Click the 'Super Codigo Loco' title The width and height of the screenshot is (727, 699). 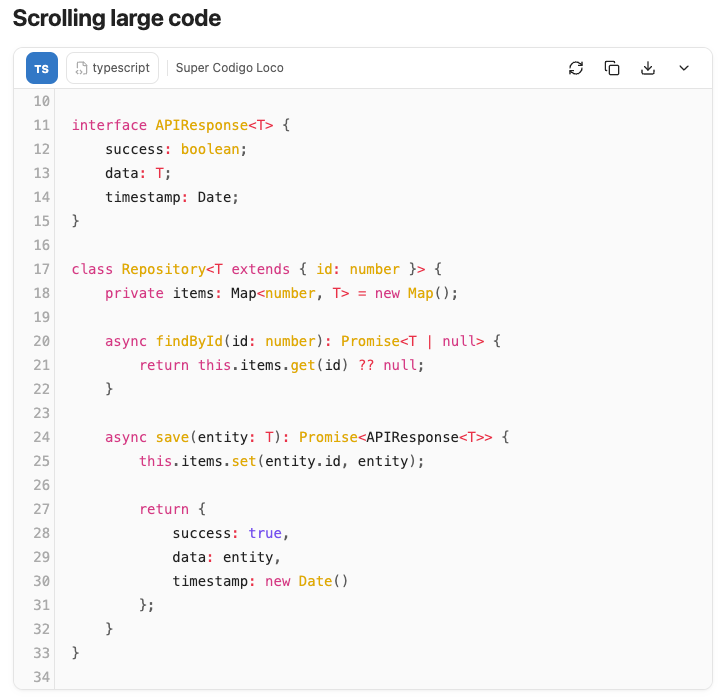click(x=230, y=68)
